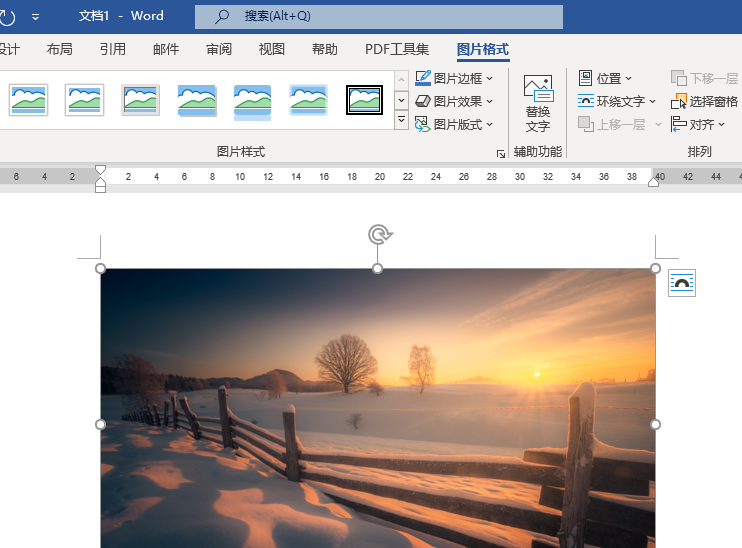
Task: Click the picture layout icon
Action: click(422, 124)
